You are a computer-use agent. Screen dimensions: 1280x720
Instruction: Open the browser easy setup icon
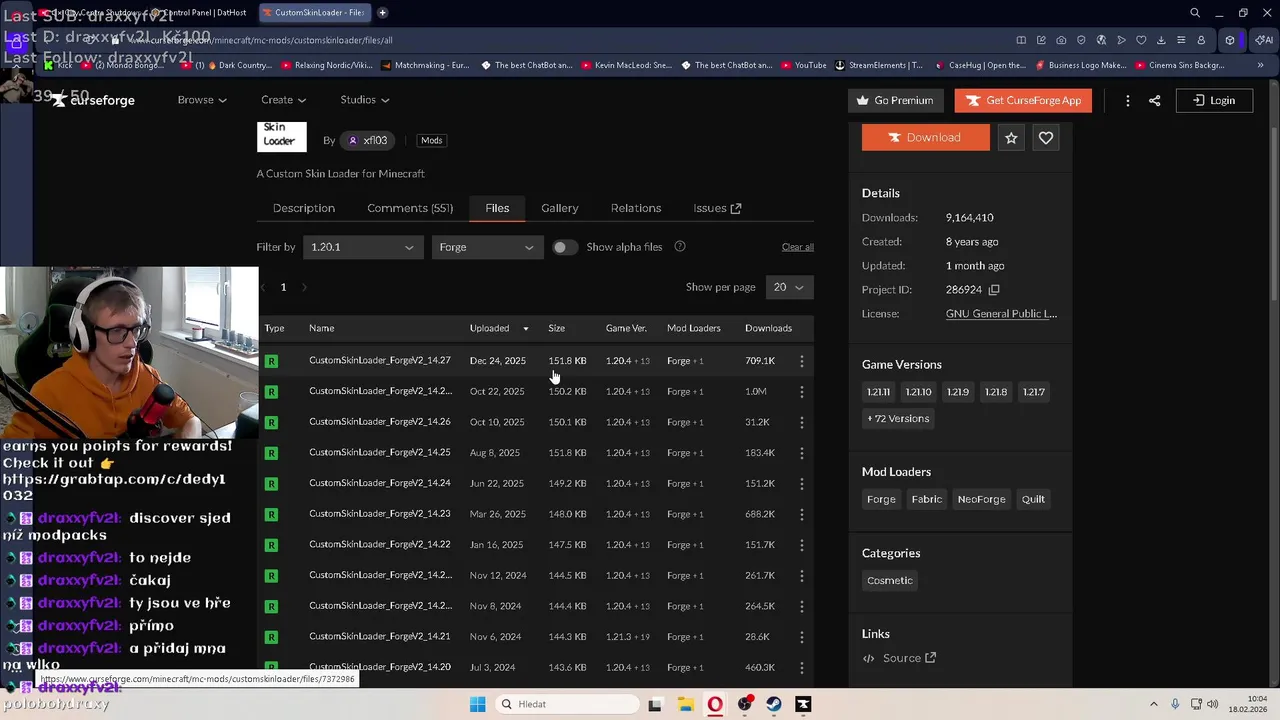click(x=1181, y=40)
